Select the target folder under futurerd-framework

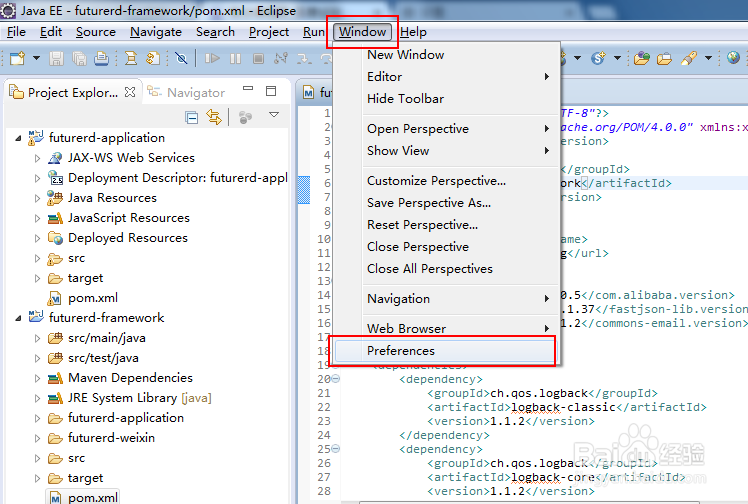85,478
